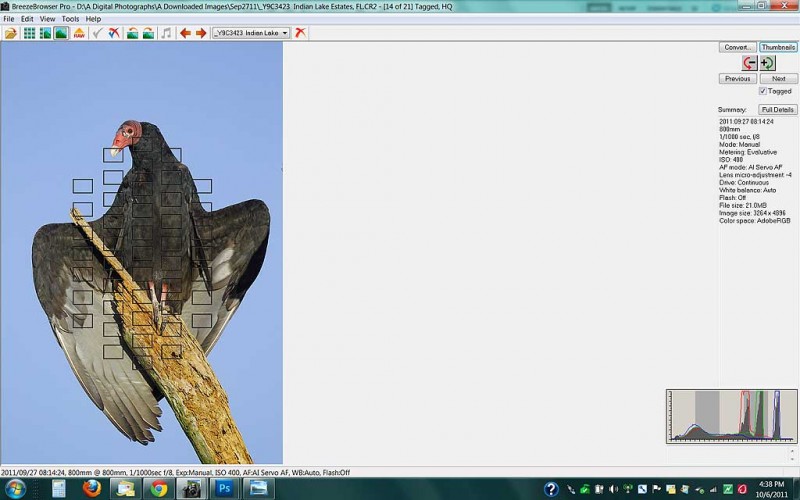The width and height of the screenshot is (800, 500).
Task: Click the rotate left image icon
Action: (132, 33)
